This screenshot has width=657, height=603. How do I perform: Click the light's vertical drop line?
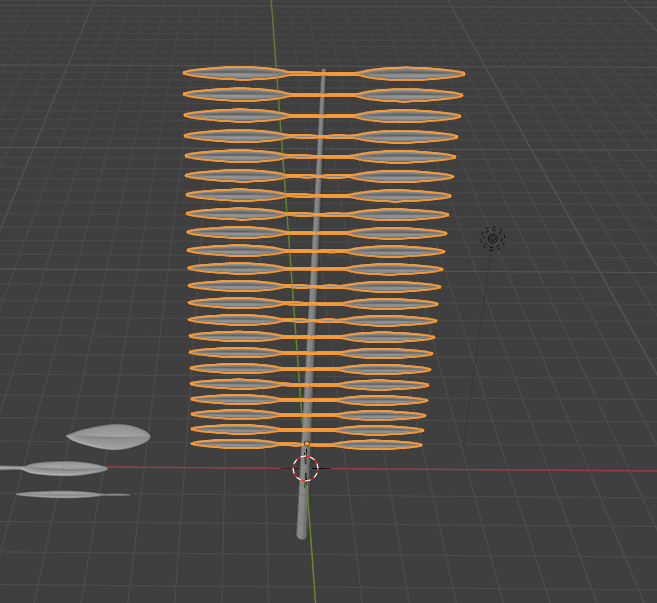(479, 340)
